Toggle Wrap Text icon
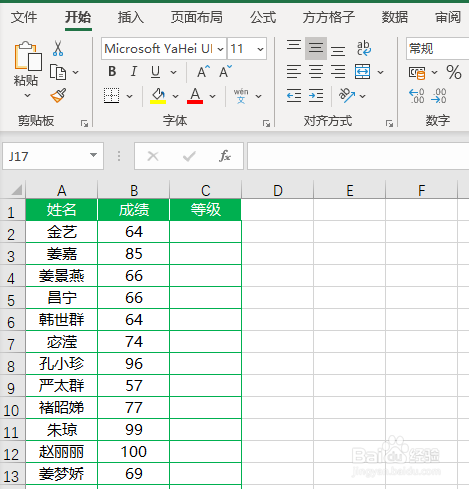The height and width of the screenshot is (489, 469). pyautogui.click(x=363, y=49)
